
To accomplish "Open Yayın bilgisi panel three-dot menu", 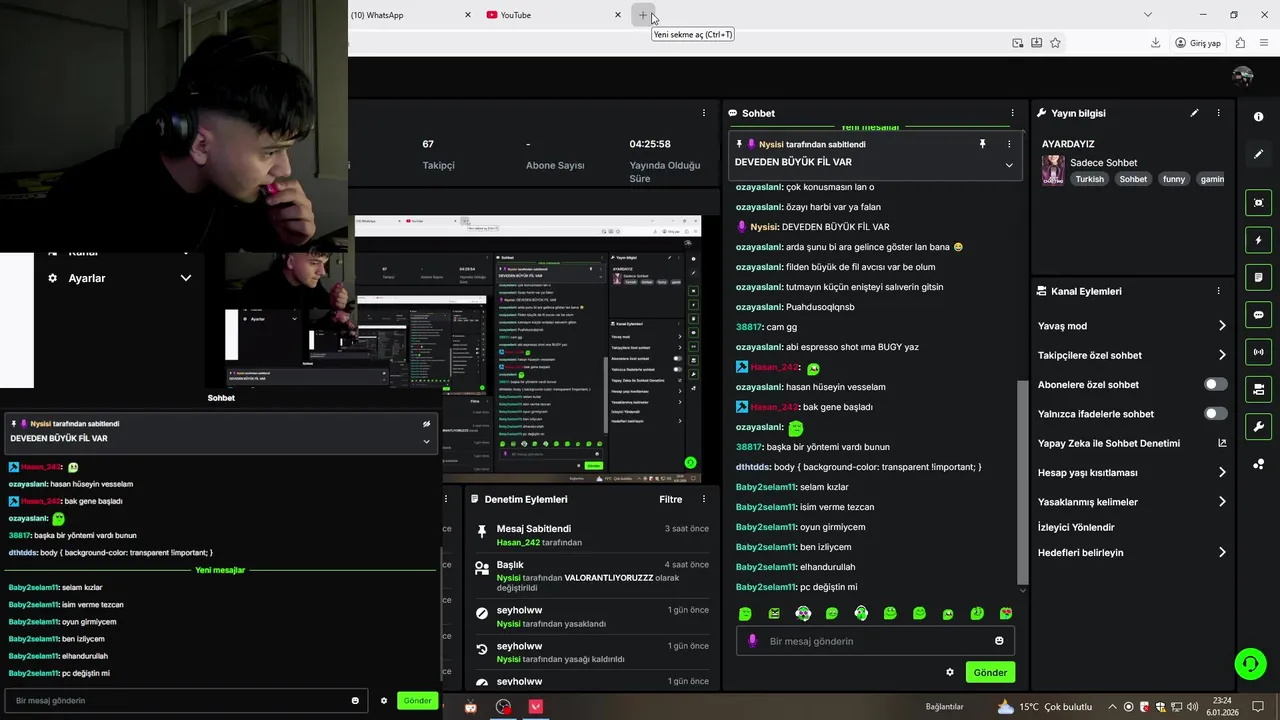I will 1218,113.
